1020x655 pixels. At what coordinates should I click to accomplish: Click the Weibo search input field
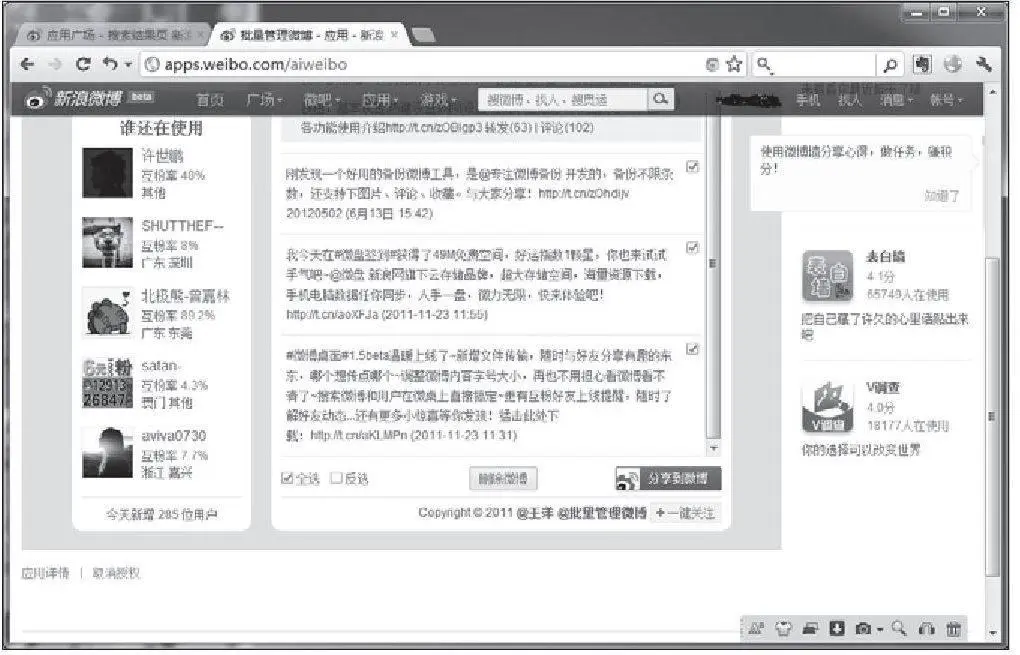coord(560,99)
